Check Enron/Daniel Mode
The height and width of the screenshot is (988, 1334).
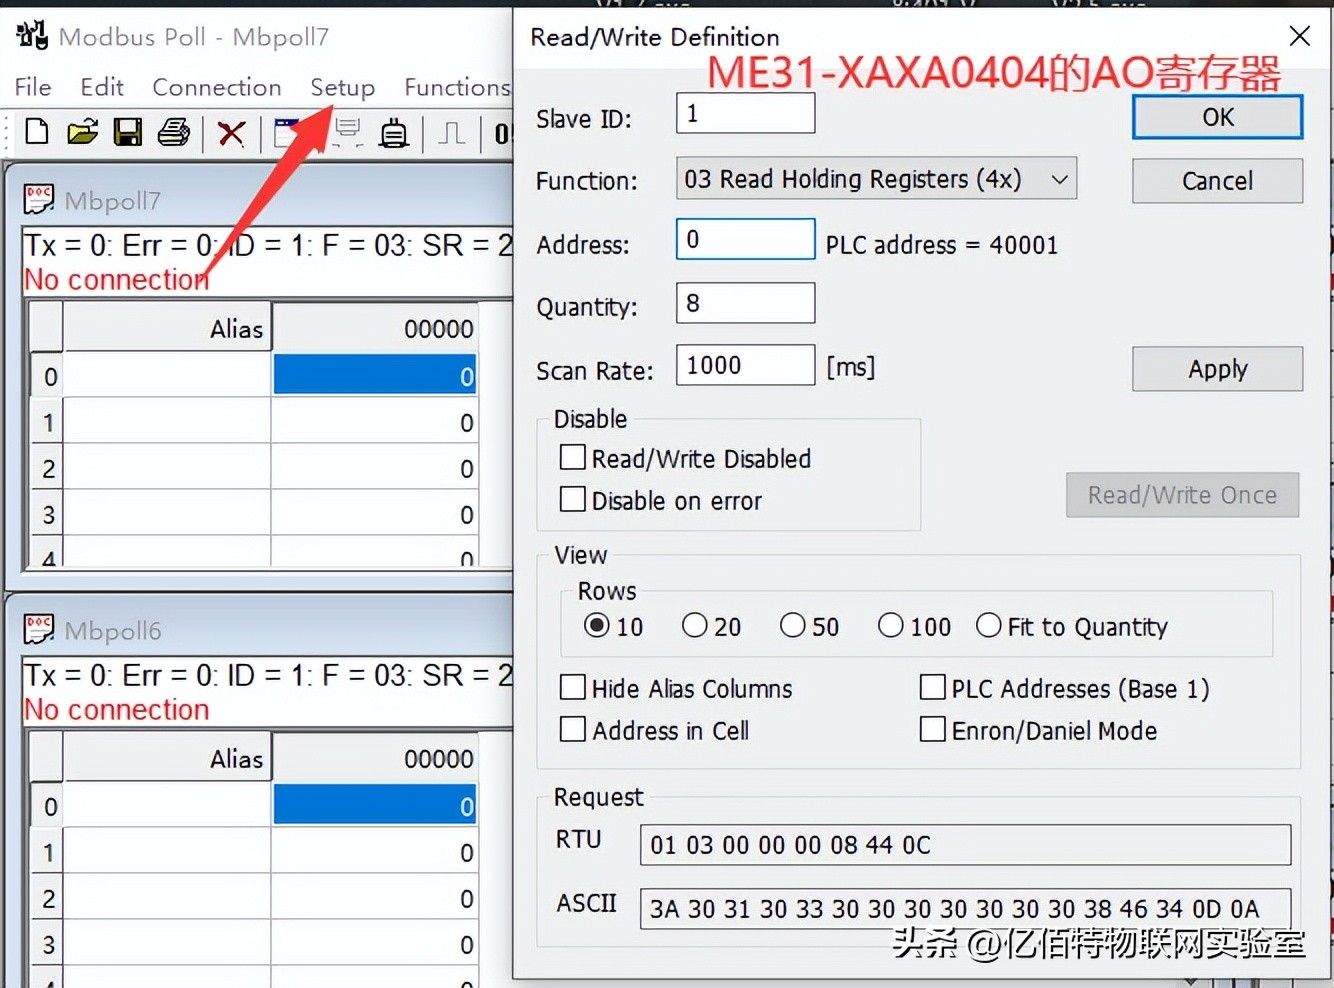(932, 729)
